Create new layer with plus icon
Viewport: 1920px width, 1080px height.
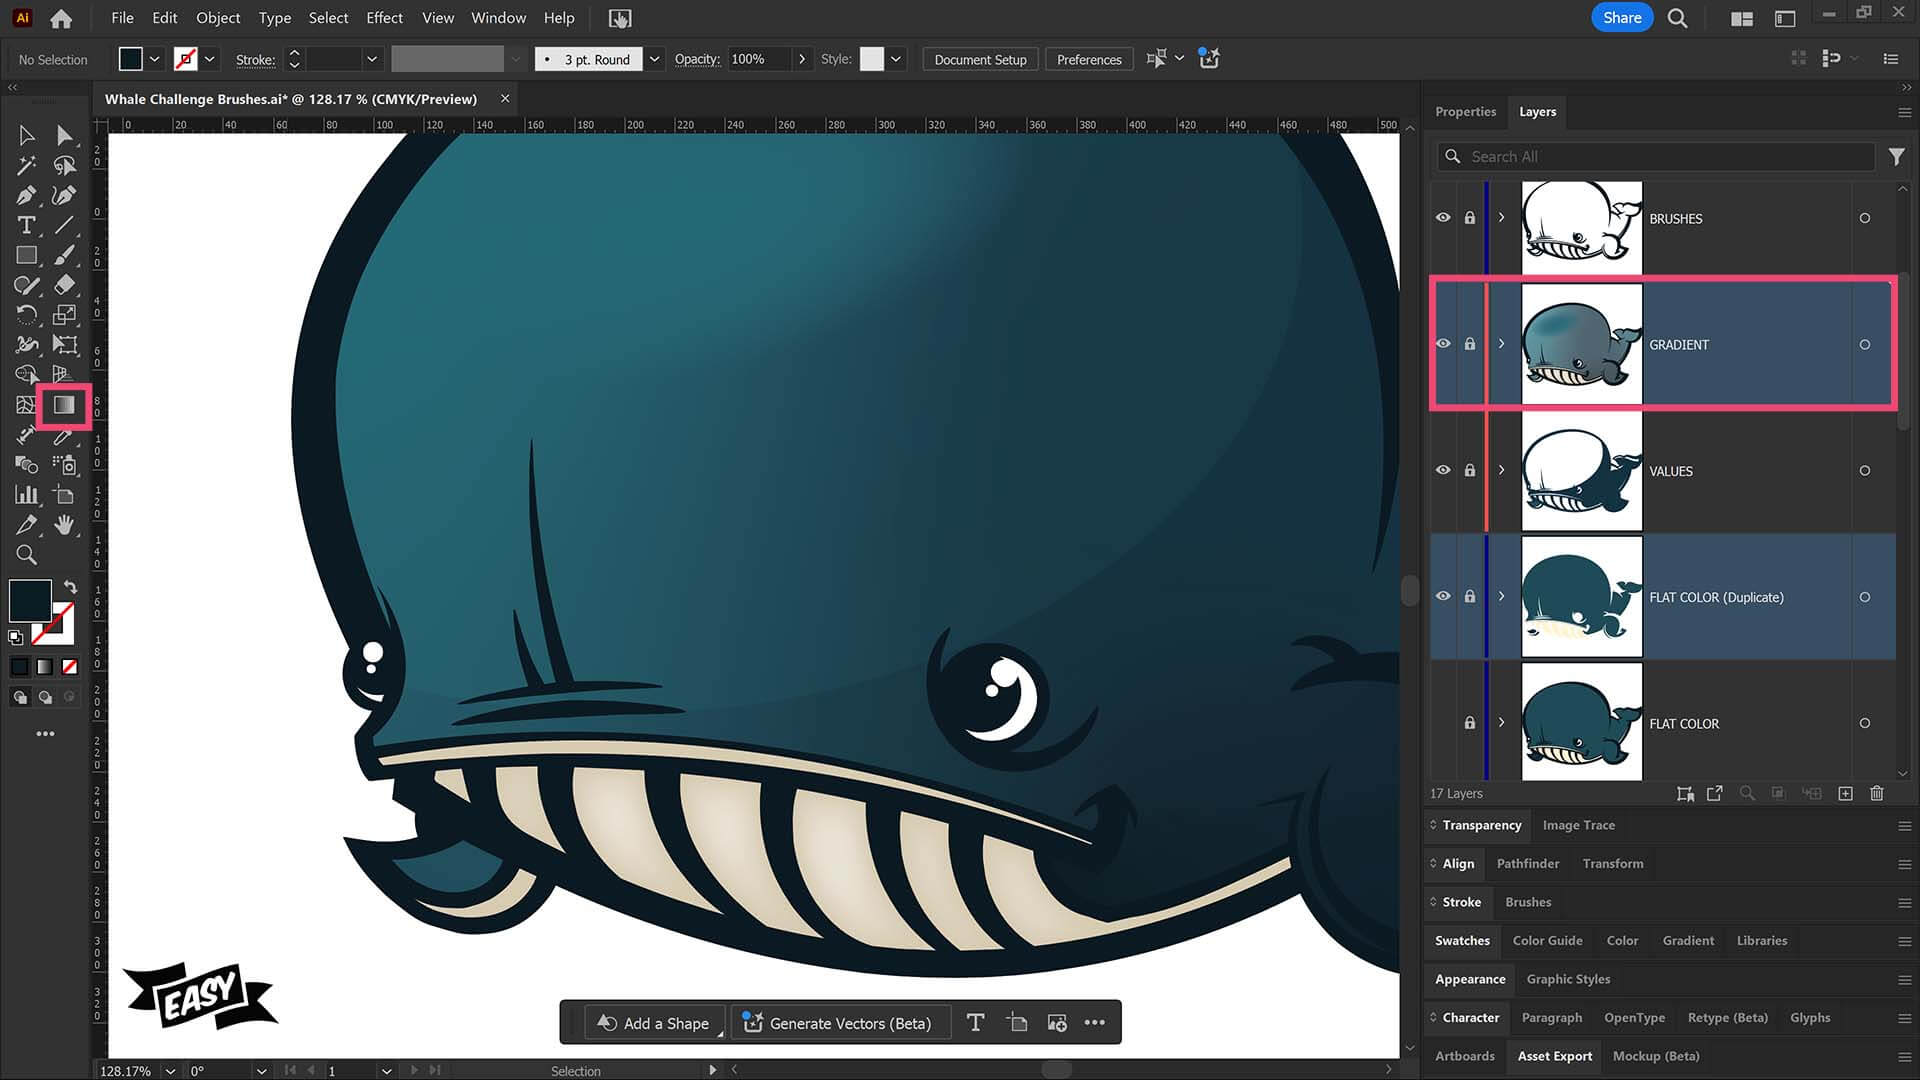(1846, 793)
